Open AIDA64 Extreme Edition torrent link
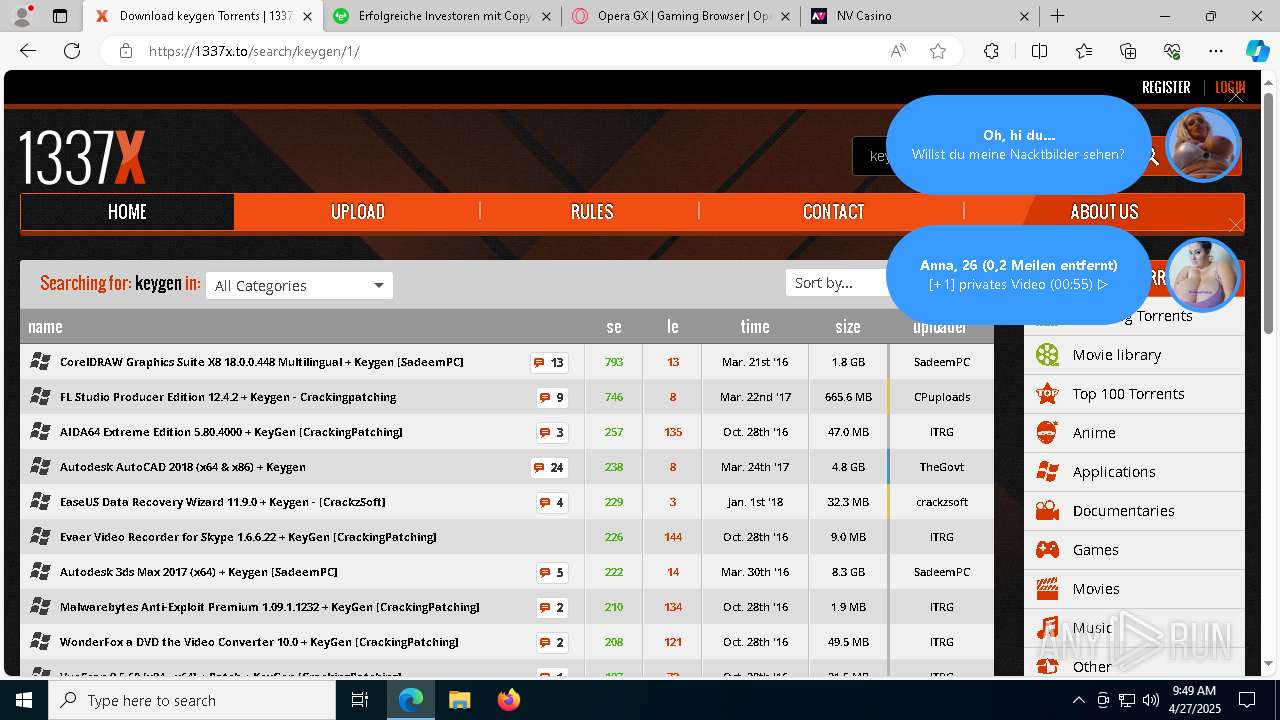1280x720 pixels. click(x=231, y=432)
